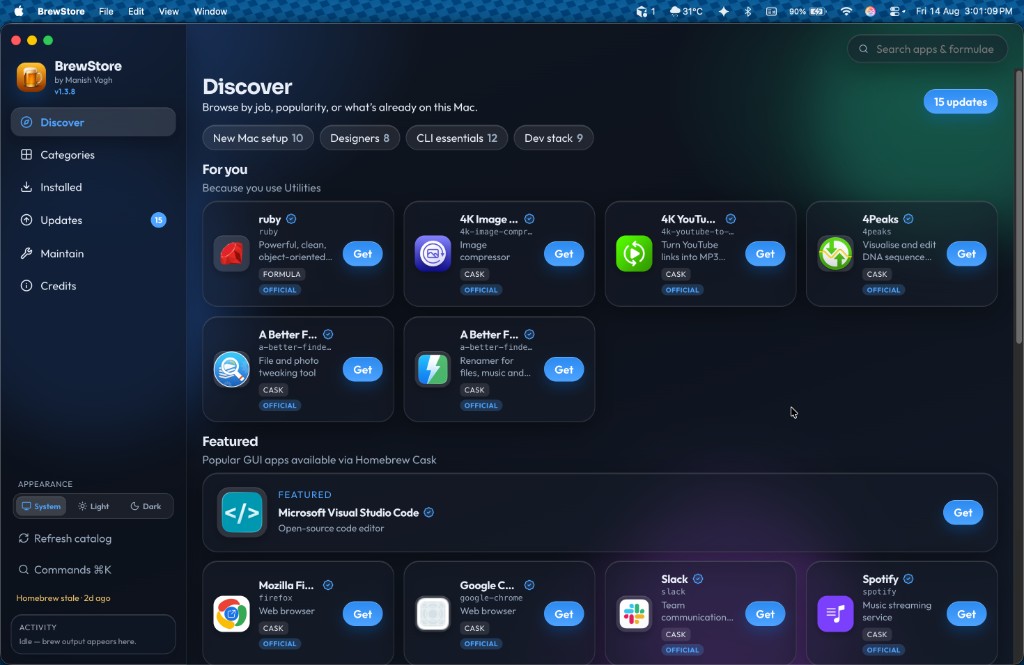Get the Google Chrome cask

coord(564,613)
